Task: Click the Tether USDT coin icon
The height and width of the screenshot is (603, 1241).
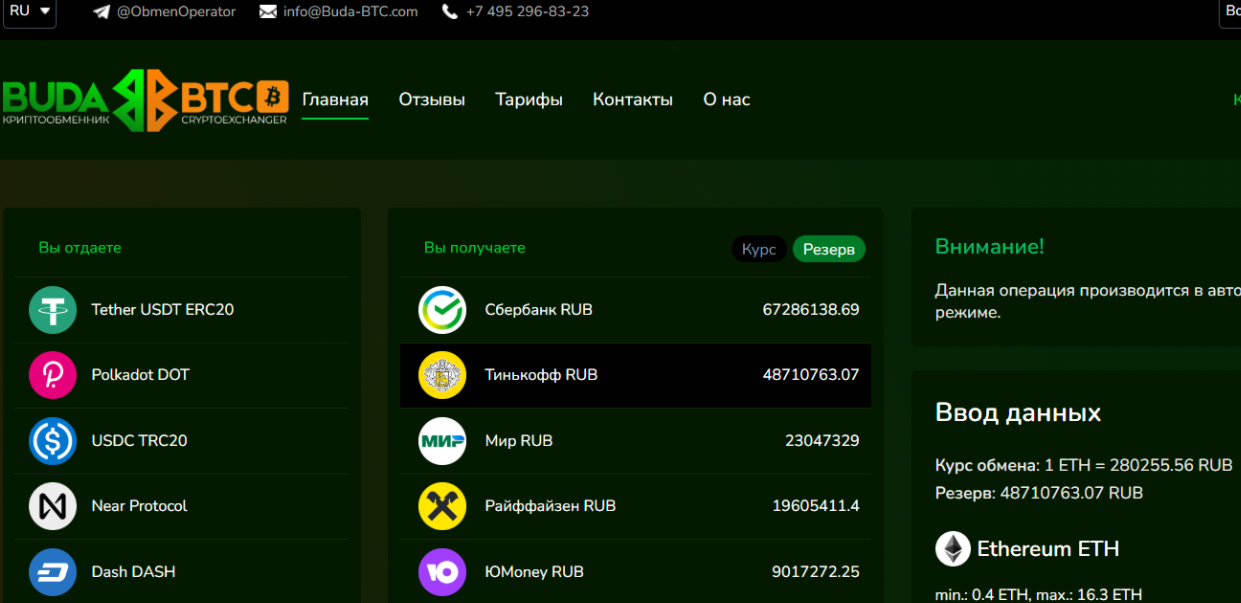Action: pyautogui.click(x=53, y=310)
